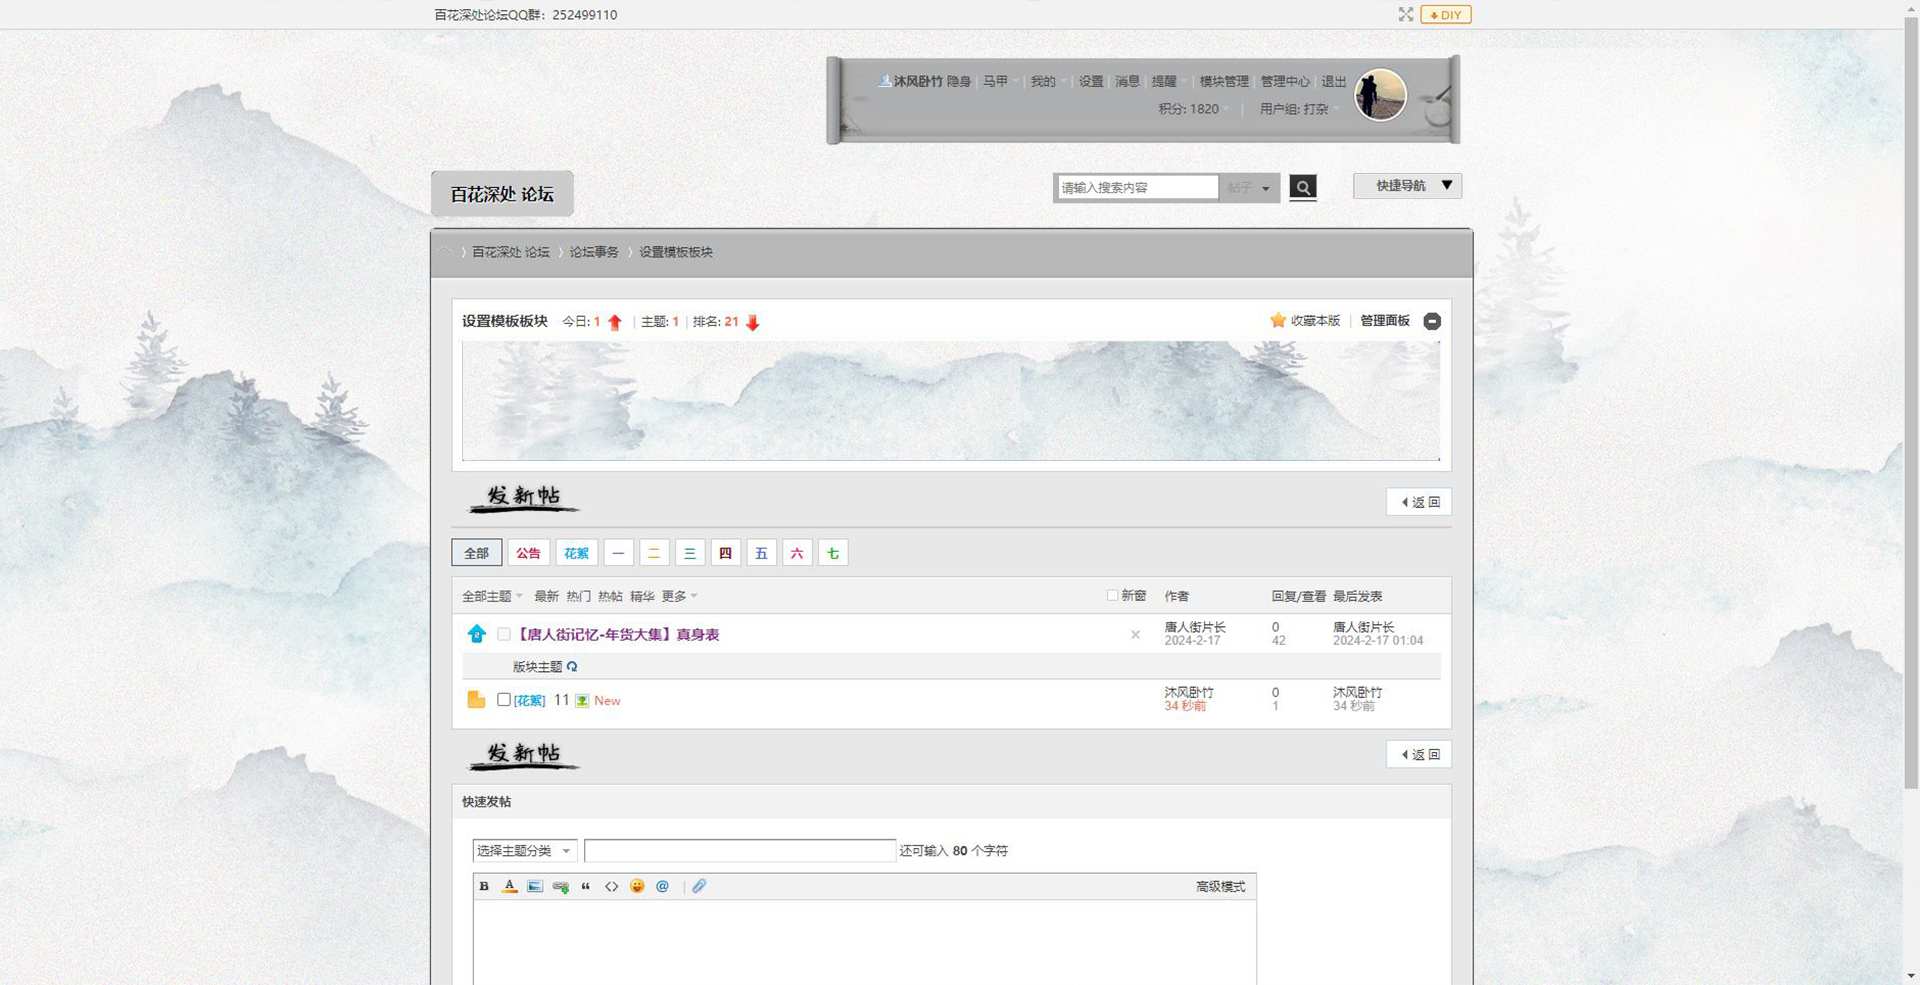
Task: Click the bold formatting icon
Action: [x=484, y=886]
